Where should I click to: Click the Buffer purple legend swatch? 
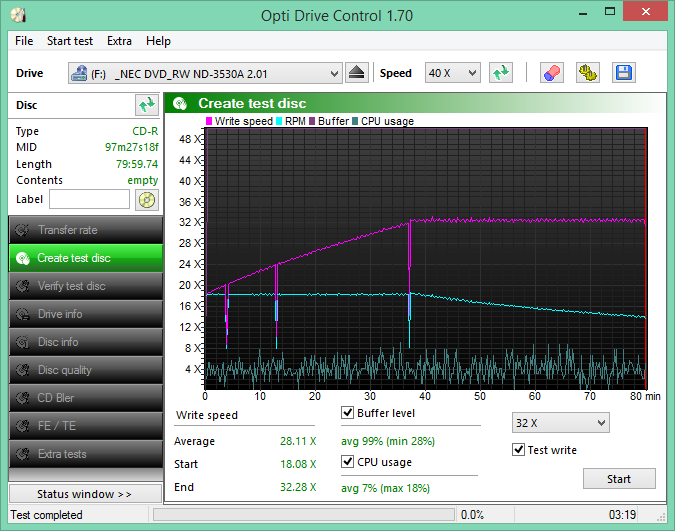pos(312,121)
